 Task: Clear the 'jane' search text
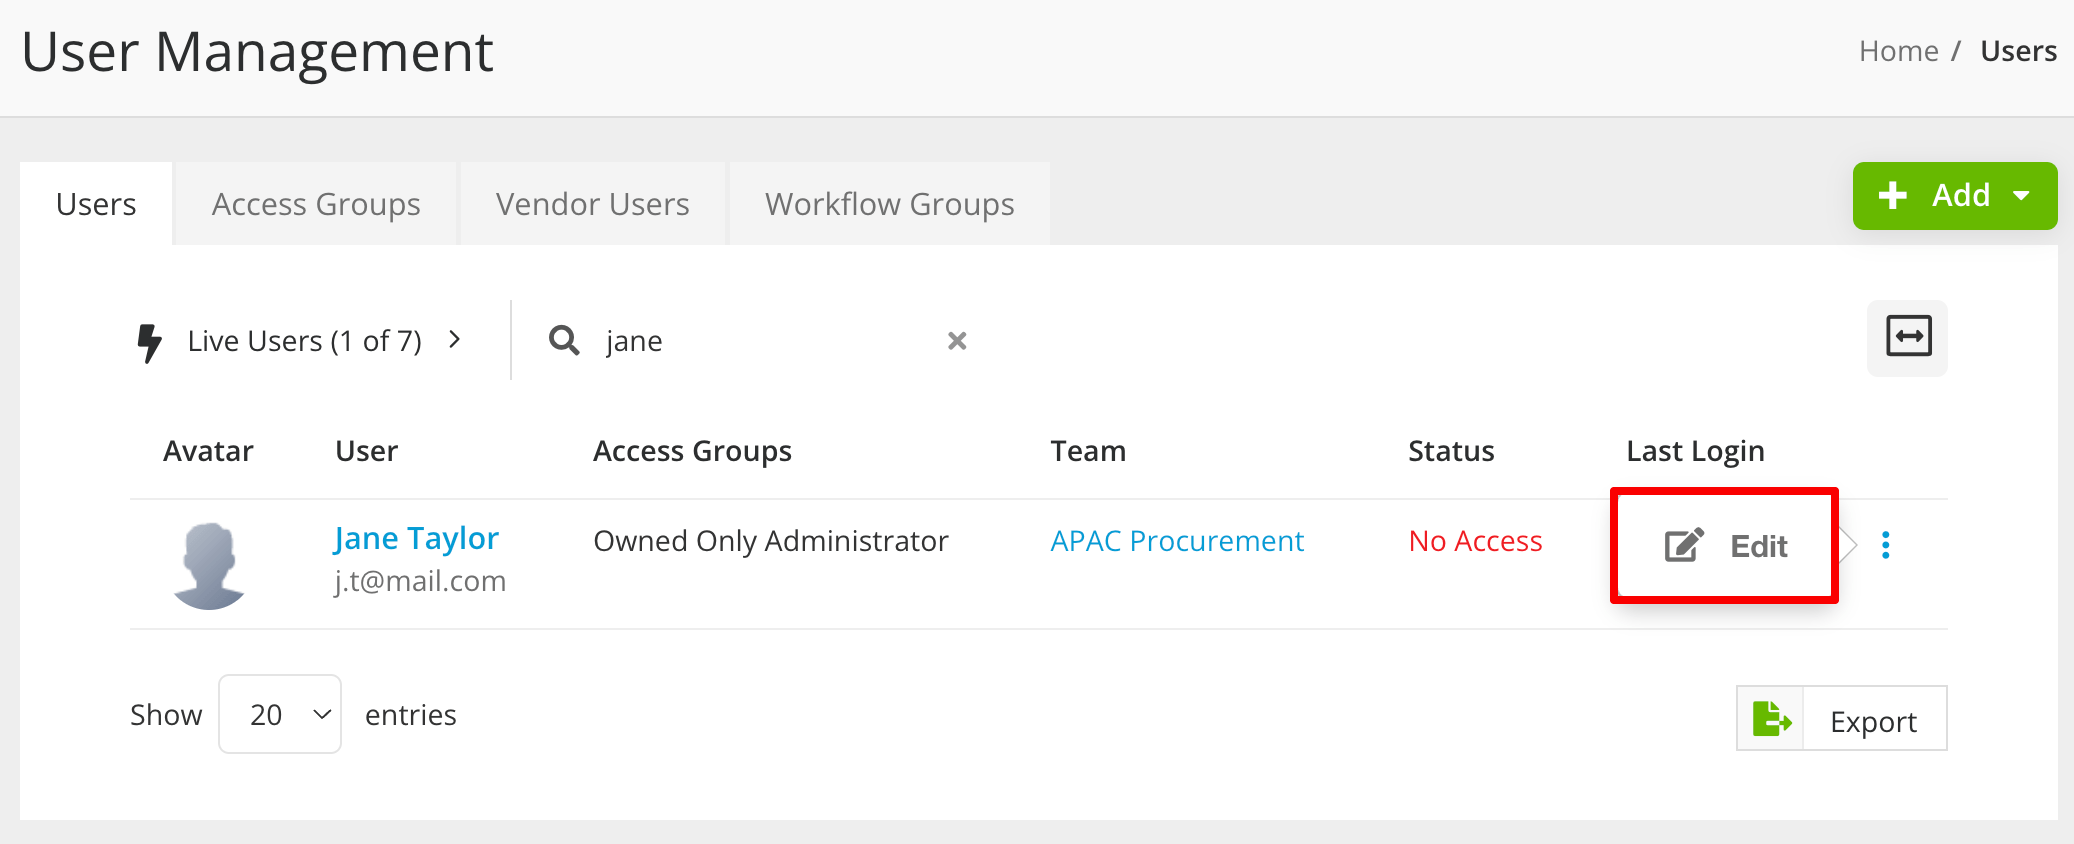(957, 341)
